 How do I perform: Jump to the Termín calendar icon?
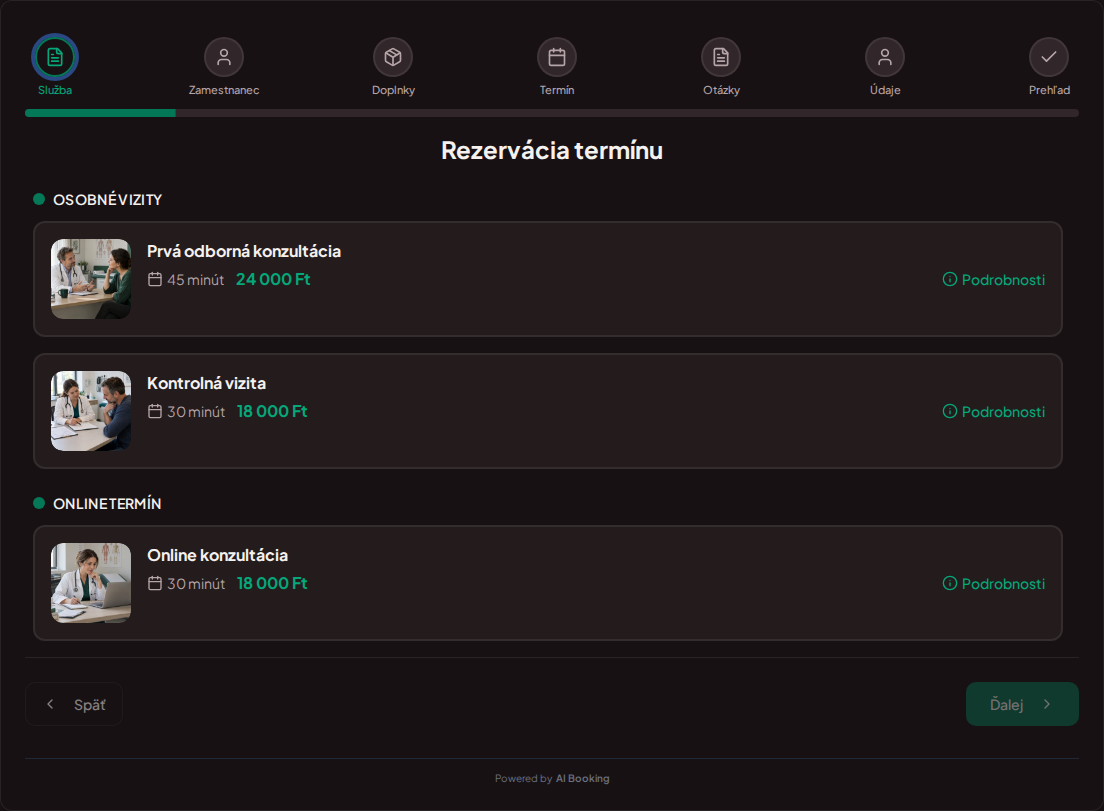[557, 57]
